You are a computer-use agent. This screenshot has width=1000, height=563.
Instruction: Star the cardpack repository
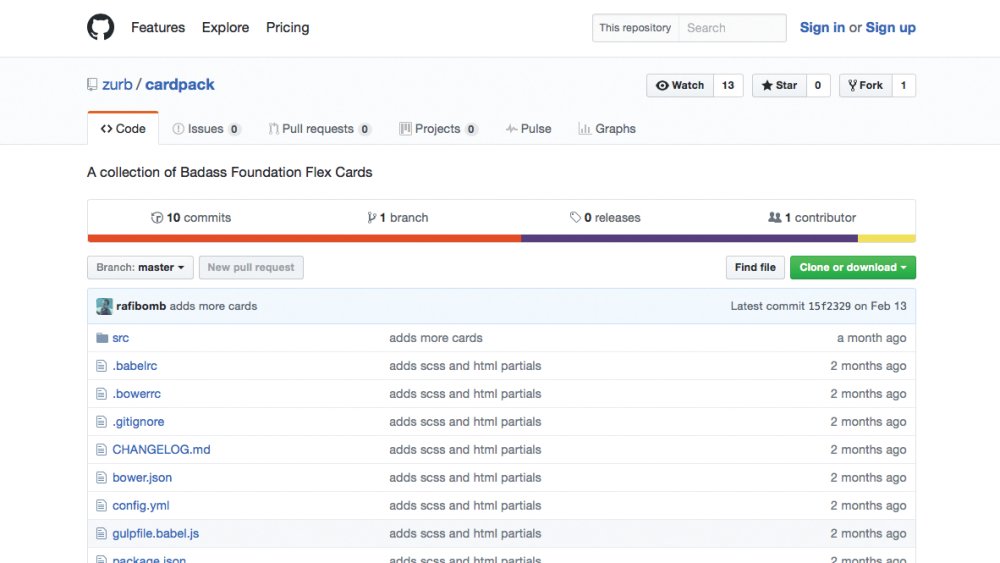tap(779, 85)
